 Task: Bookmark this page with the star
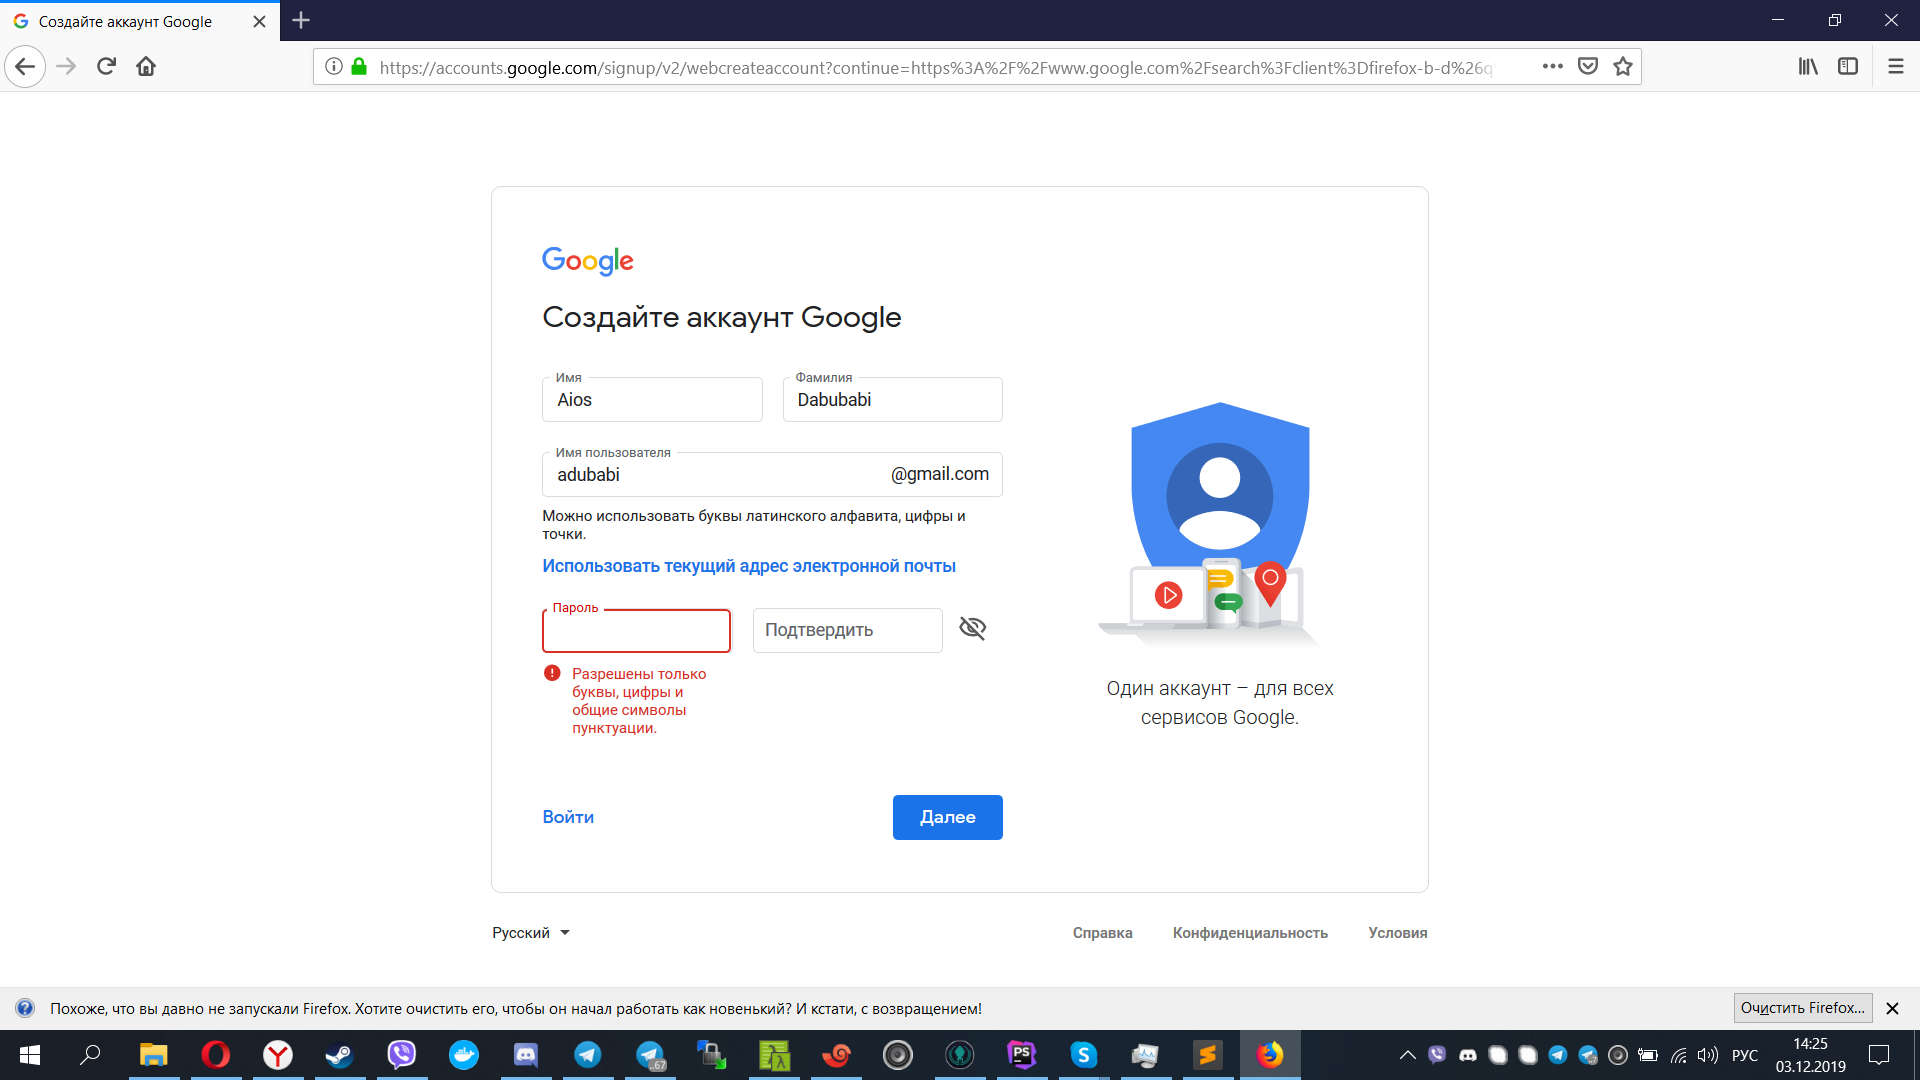click(x=1622, y=67)
